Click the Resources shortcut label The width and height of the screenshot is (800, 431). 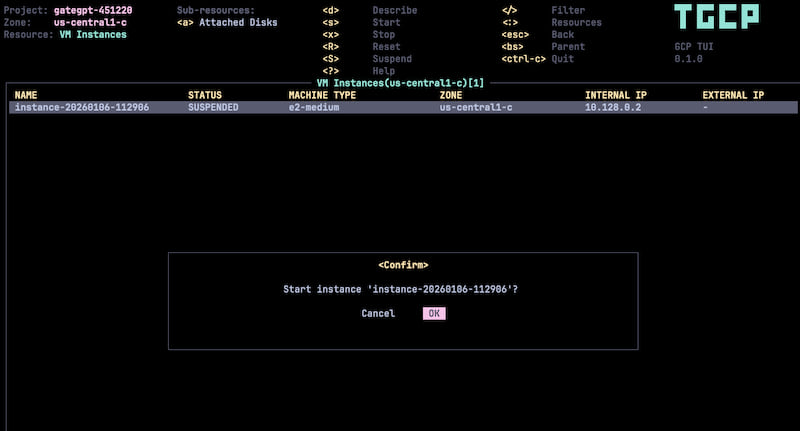point(577,22)
